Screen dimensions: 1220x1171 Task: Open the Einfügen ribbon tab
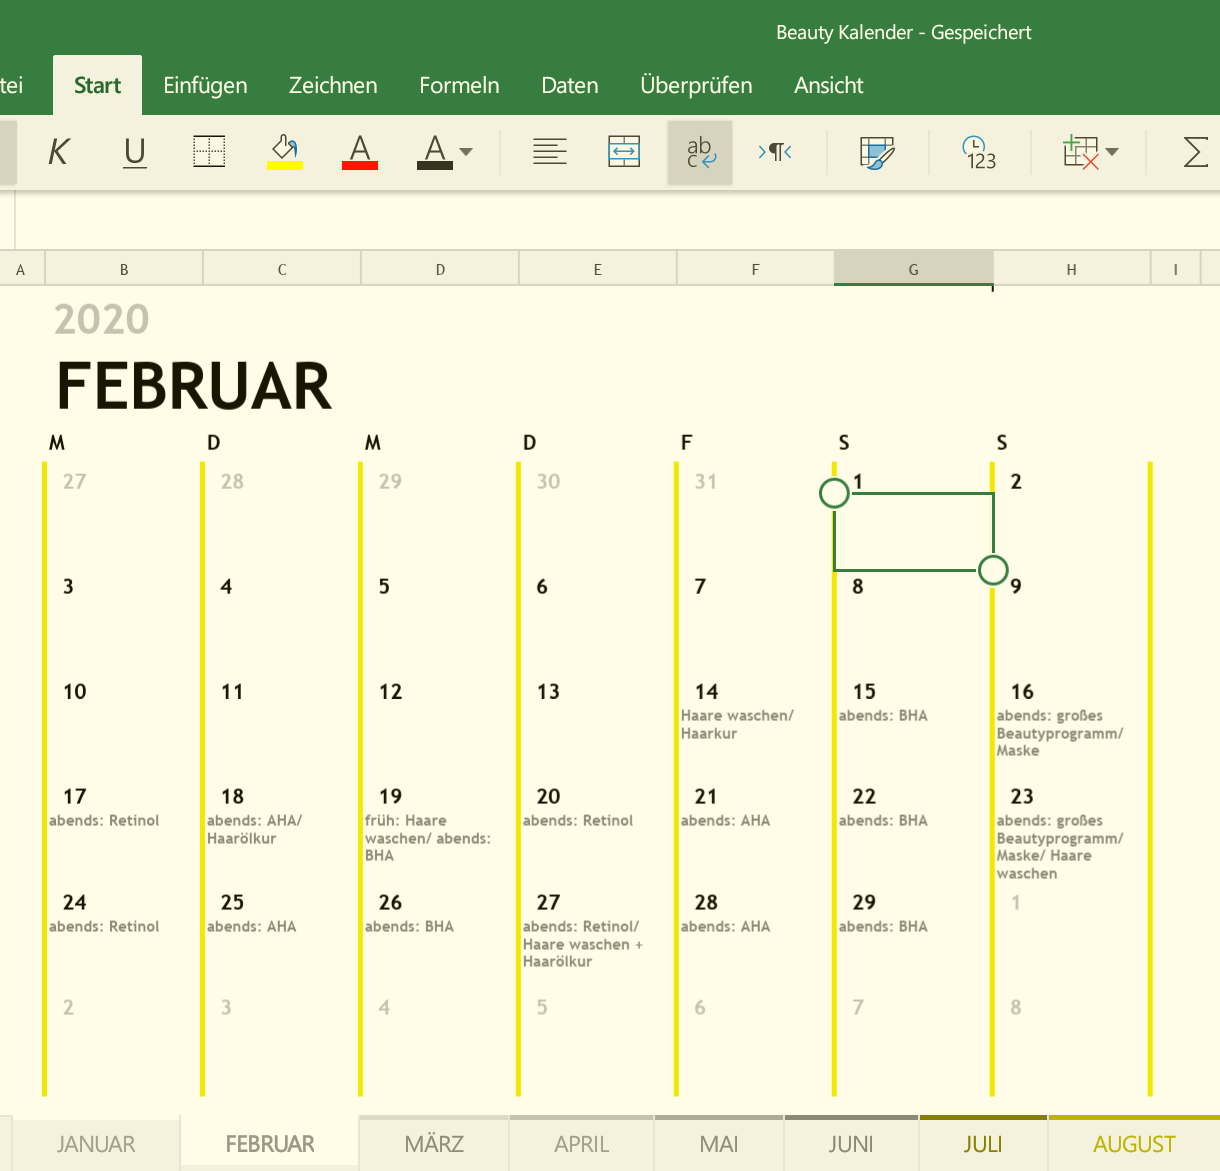click(205, 85)
